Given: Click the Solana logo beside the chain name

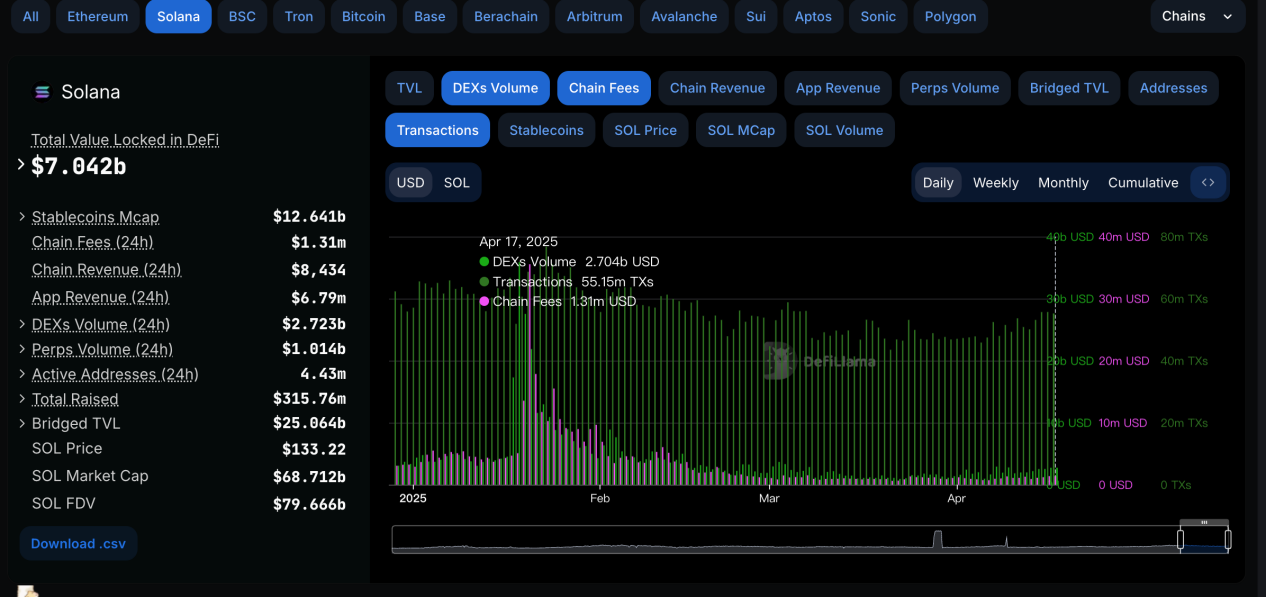Looking at the screenshot, I should pyautogui.click(x=41, y=91).
